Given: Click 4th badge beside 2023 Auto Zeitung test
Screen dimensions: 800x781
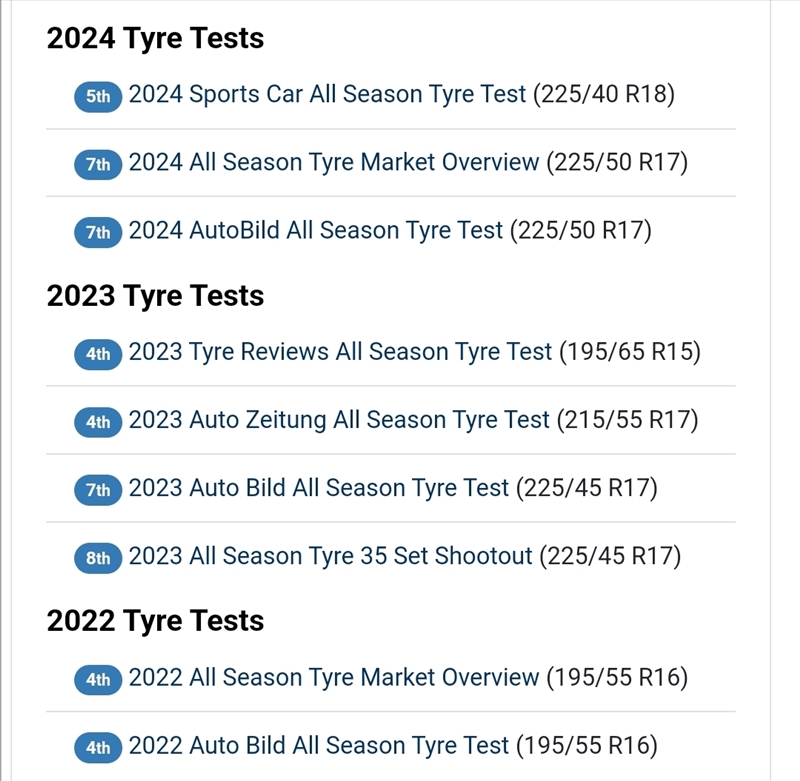Looking at the screenshot, I should pos(98,422).
